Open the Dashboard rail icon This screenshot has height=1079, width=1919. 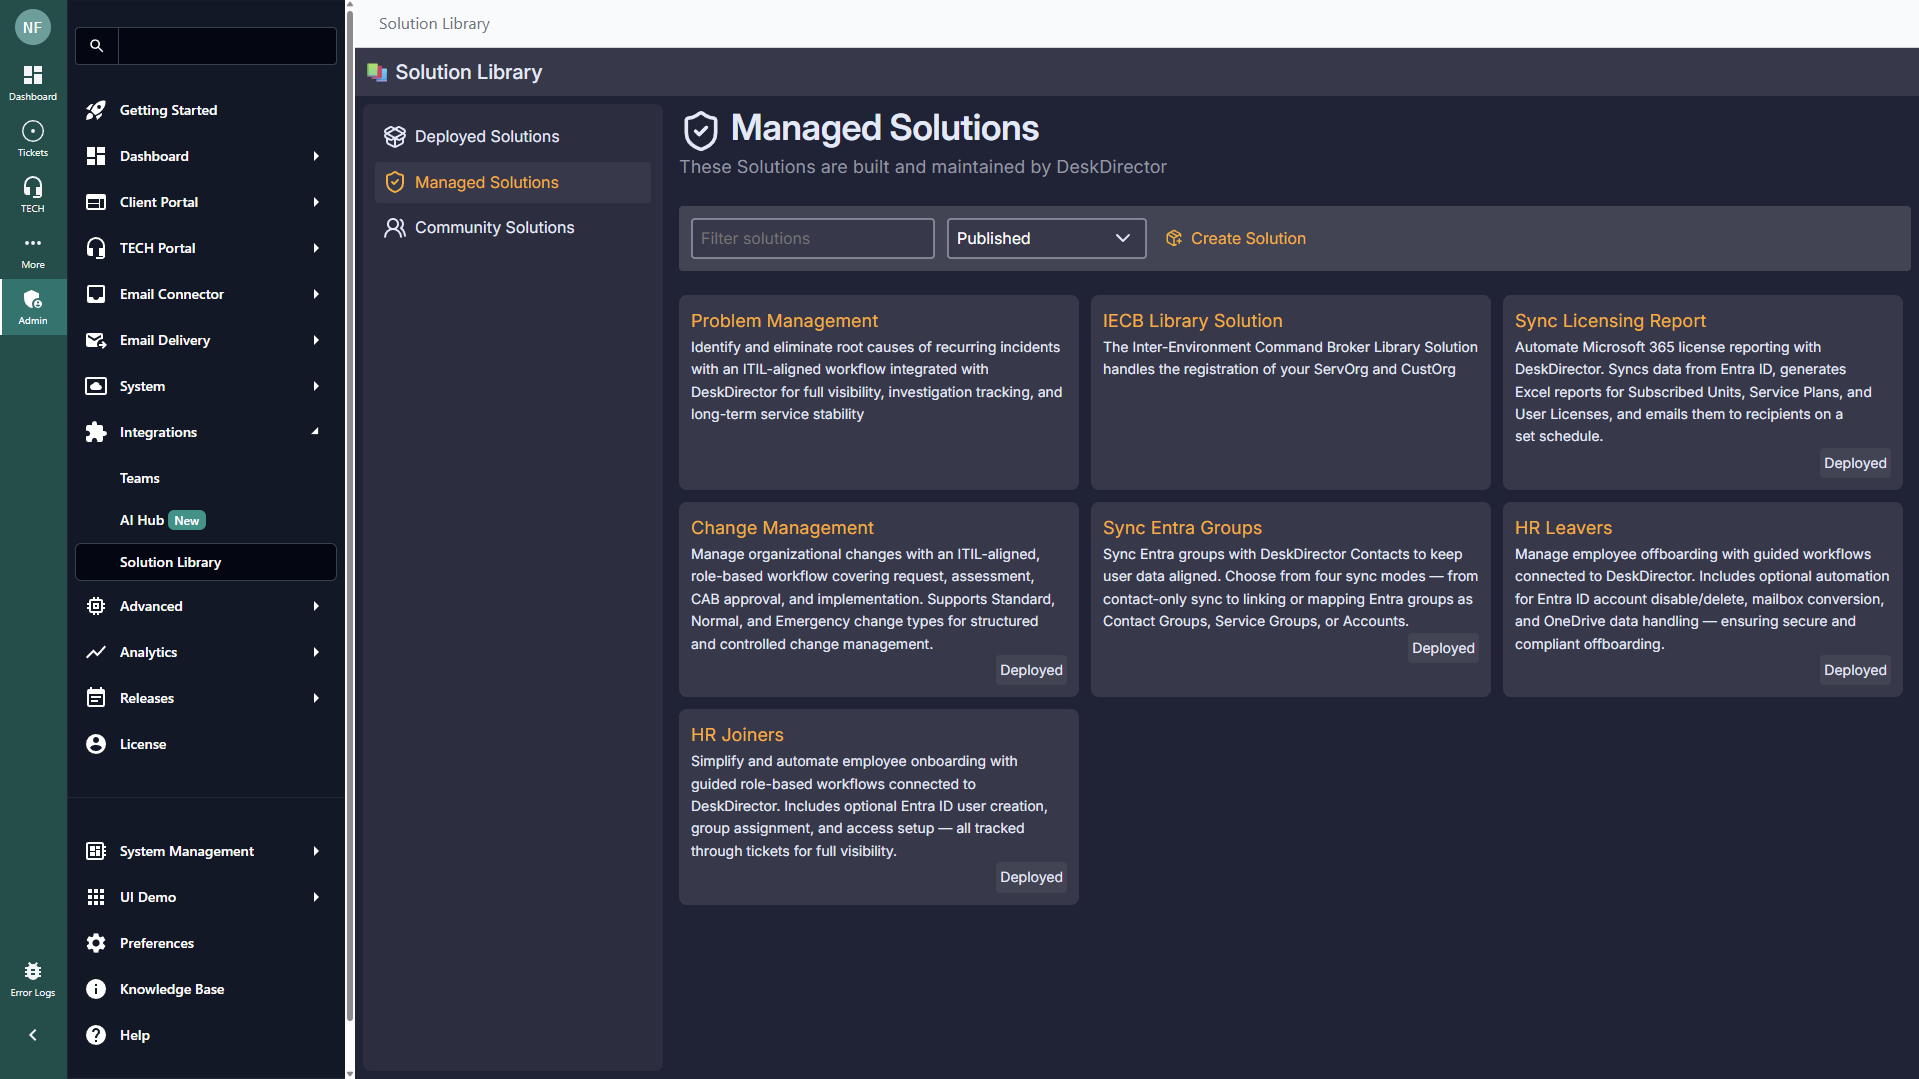pos(33,82)
